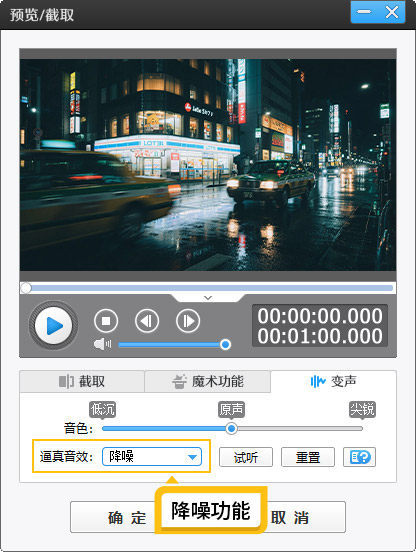Click the 试听 preview button

pos(246,457)
